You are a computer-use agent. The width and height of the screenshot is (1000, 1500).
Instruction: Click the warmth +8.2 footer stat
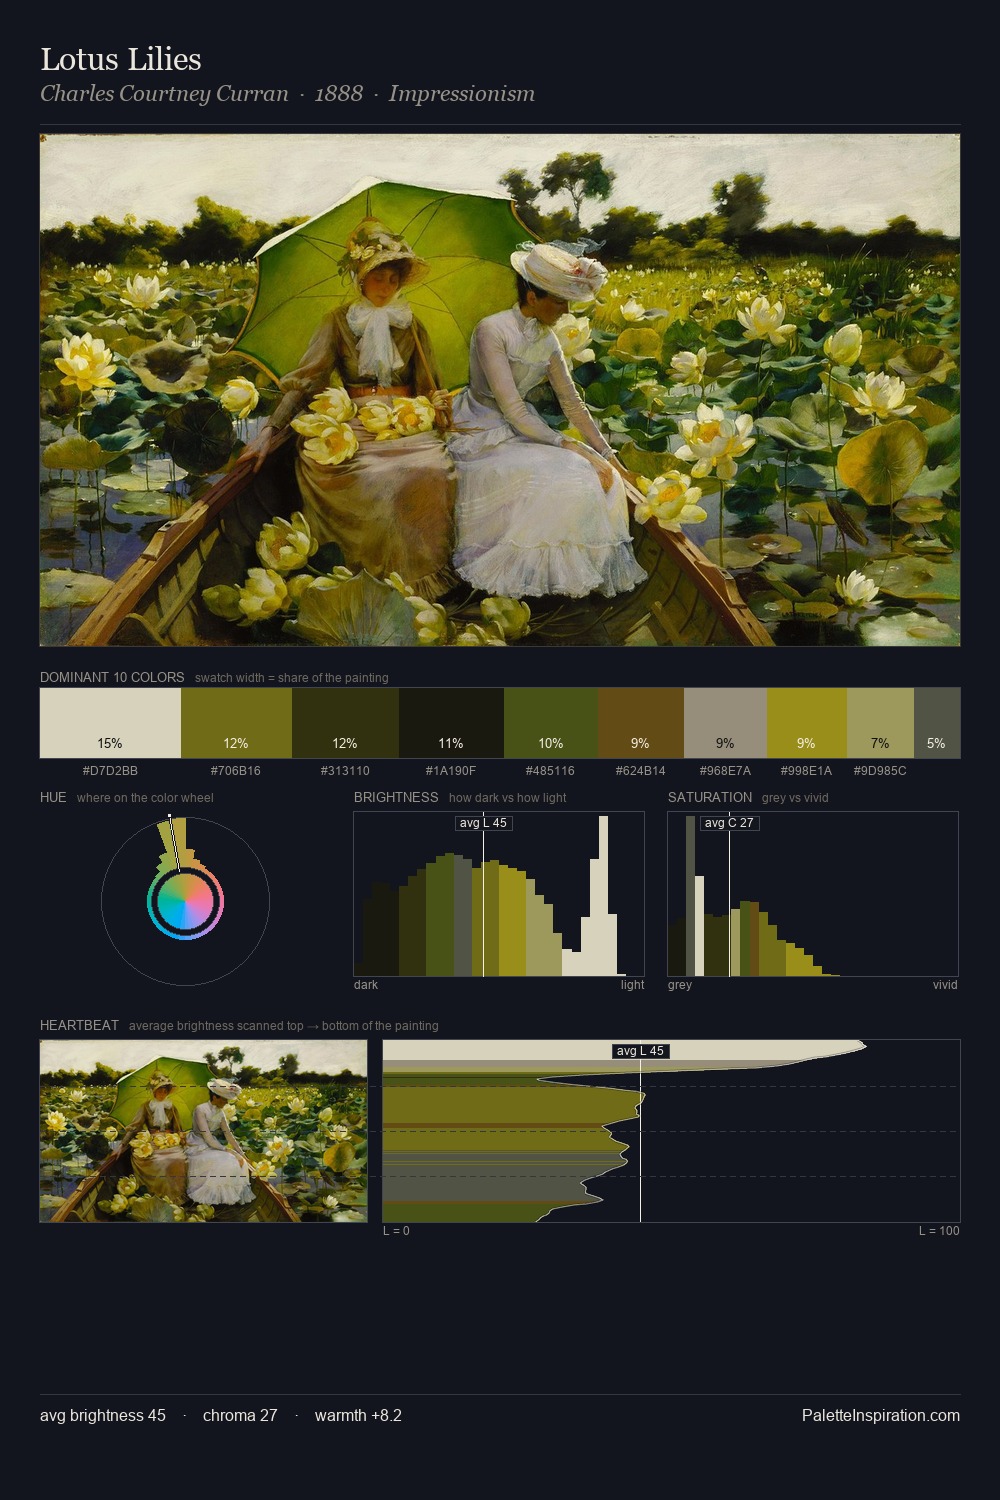pos(358,1415)
